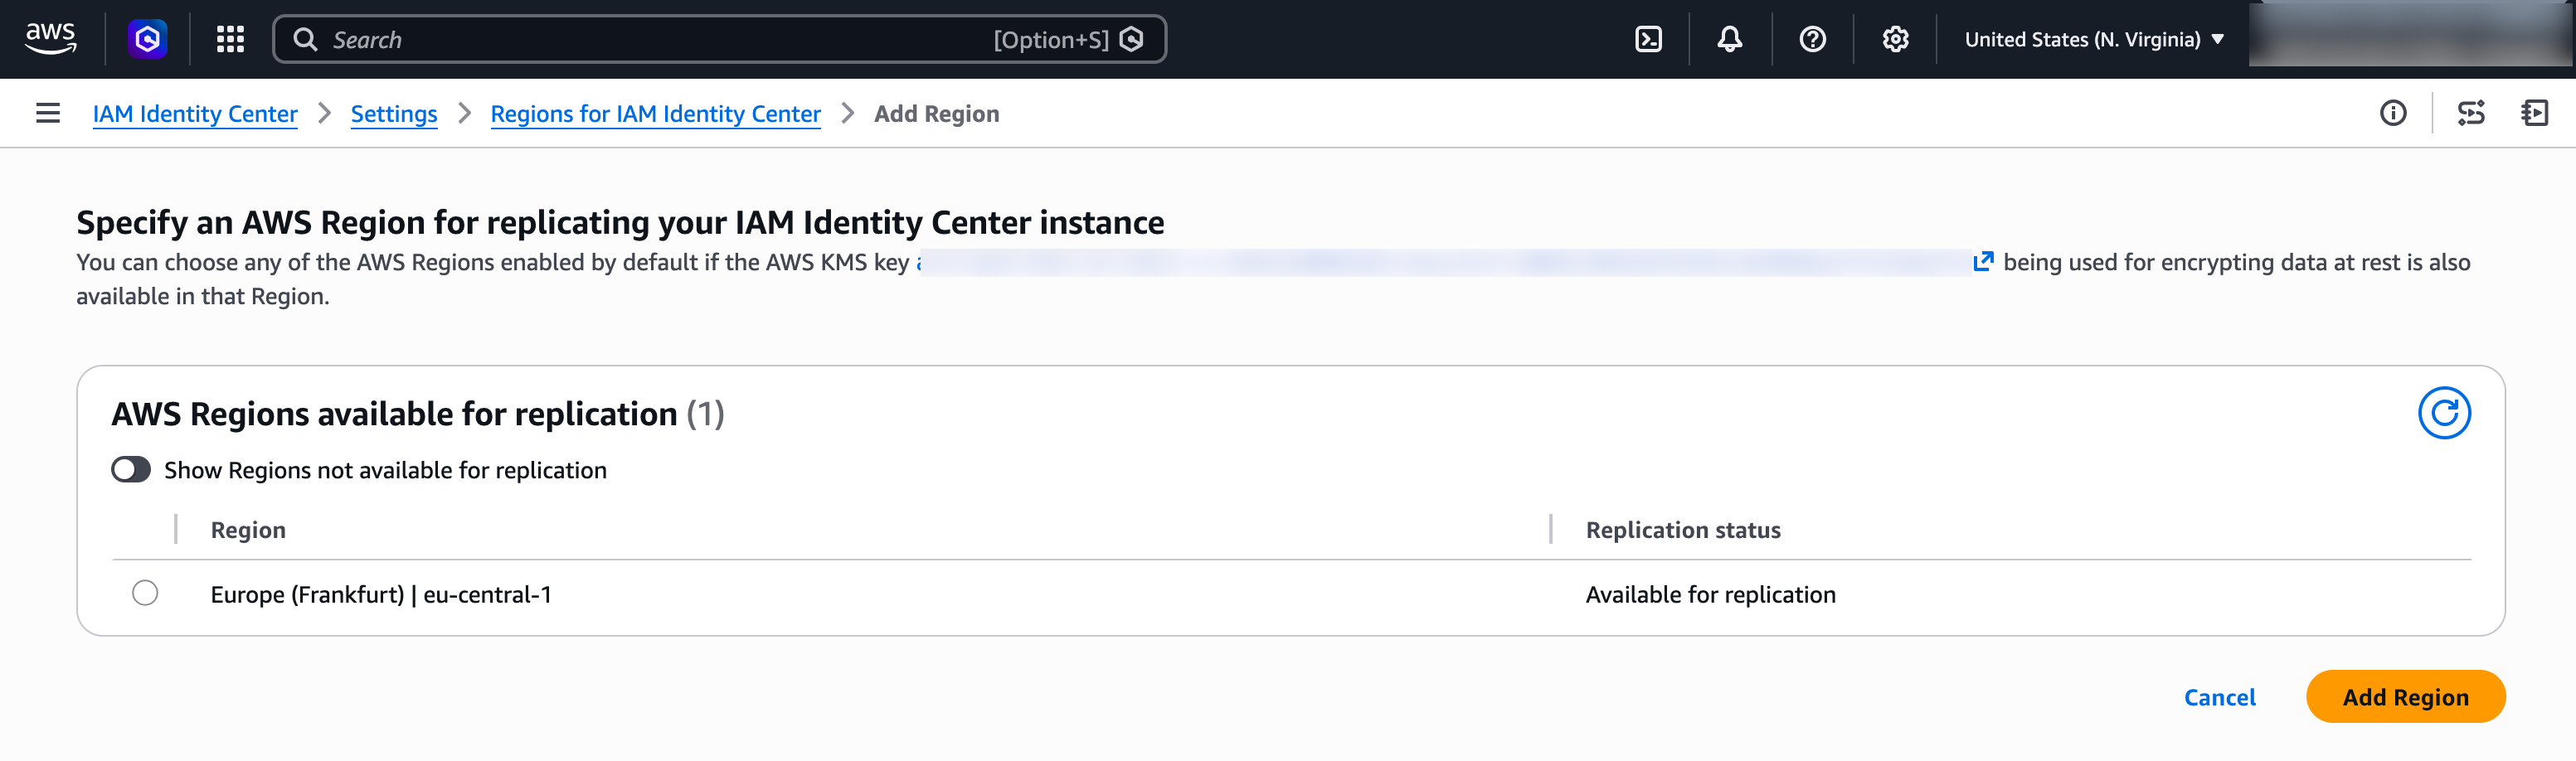This screenshot has width=2576, height=761.
Task: Open the notebook launch panel icon at top right
Action: coord(2535,113)
